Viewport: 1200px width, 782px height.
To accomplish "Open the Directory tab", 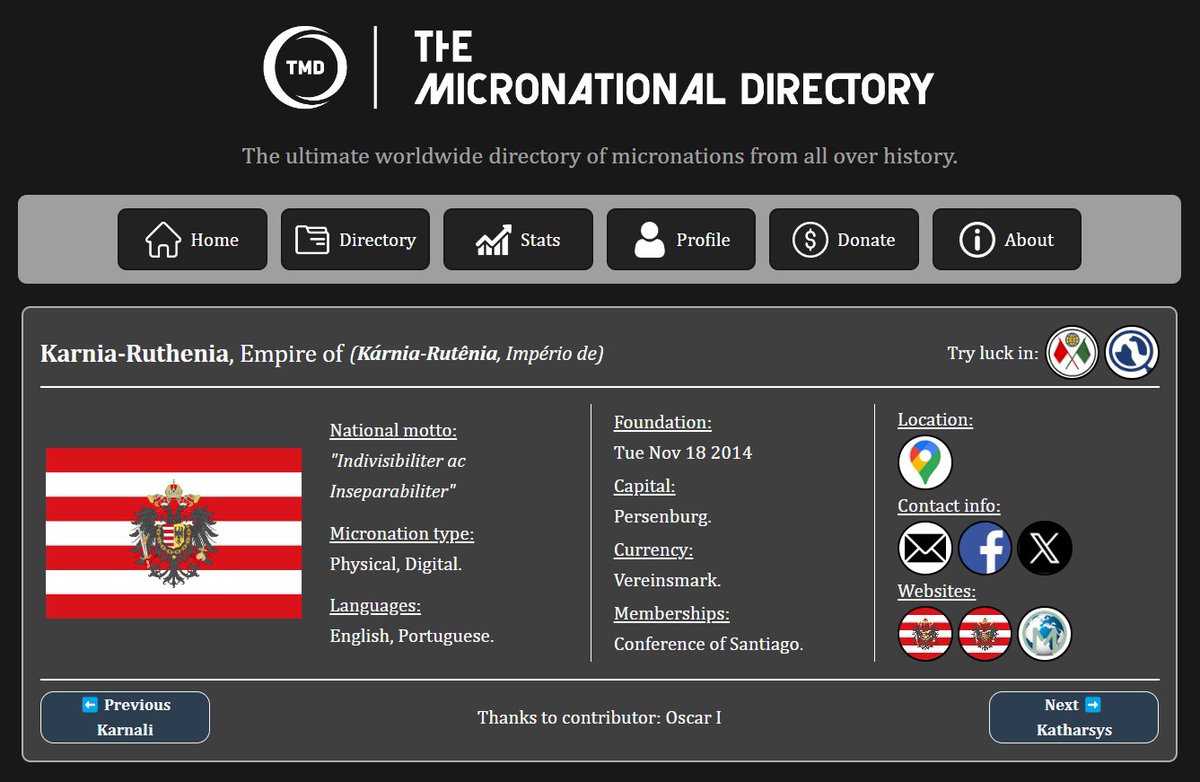I will (355, 239).
